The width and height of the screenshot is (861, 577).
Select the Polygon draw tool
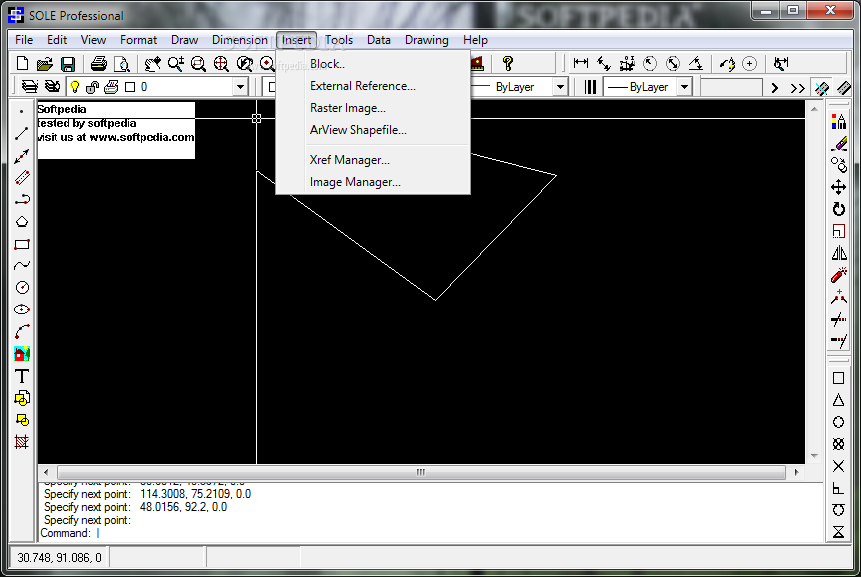pos(21,222)
